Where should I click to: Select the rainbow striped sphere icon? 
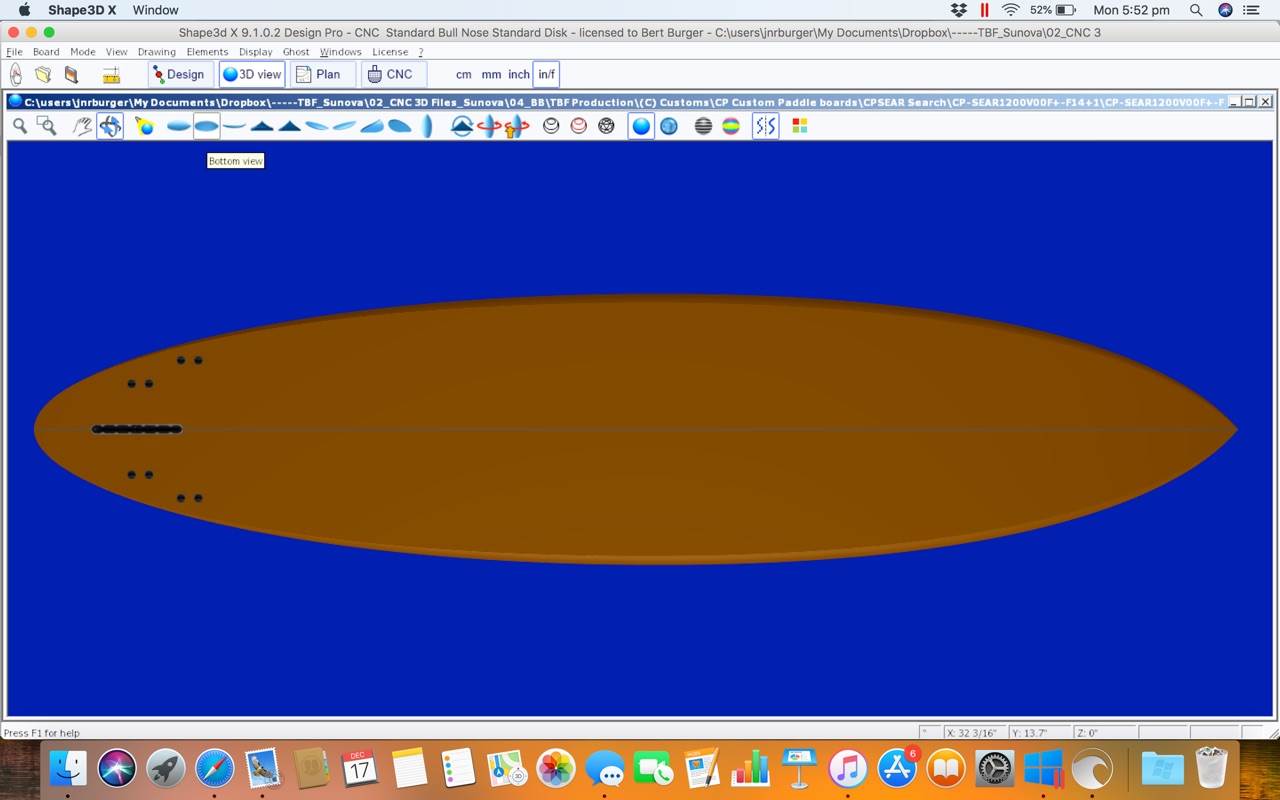coord(731,126)
